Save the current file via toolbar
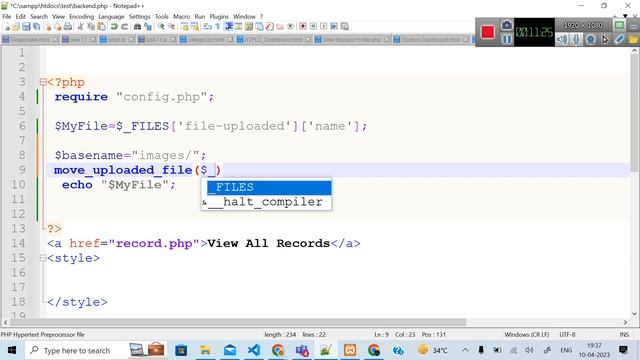The width and height of the screenshot is (640, 360). [26, 27]
